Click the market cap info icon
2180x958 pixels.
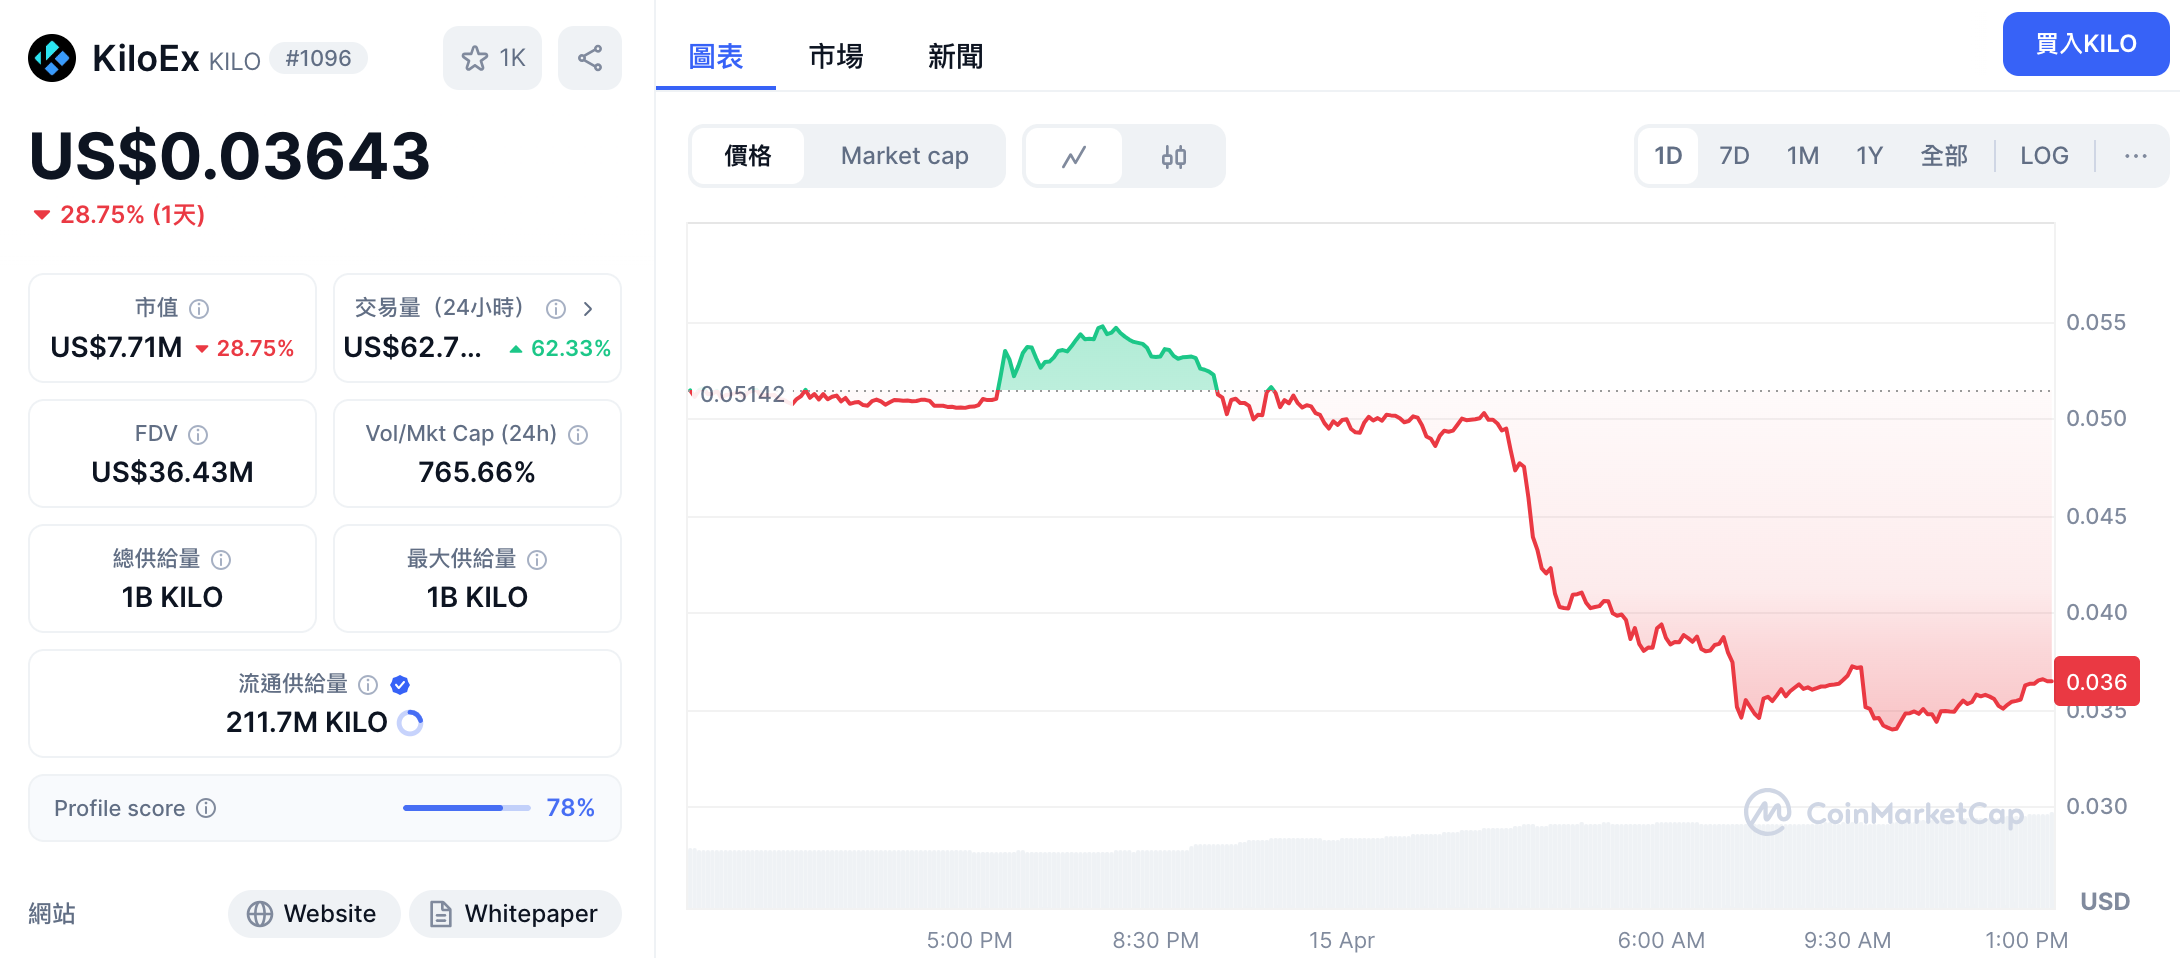click(199, 309)
